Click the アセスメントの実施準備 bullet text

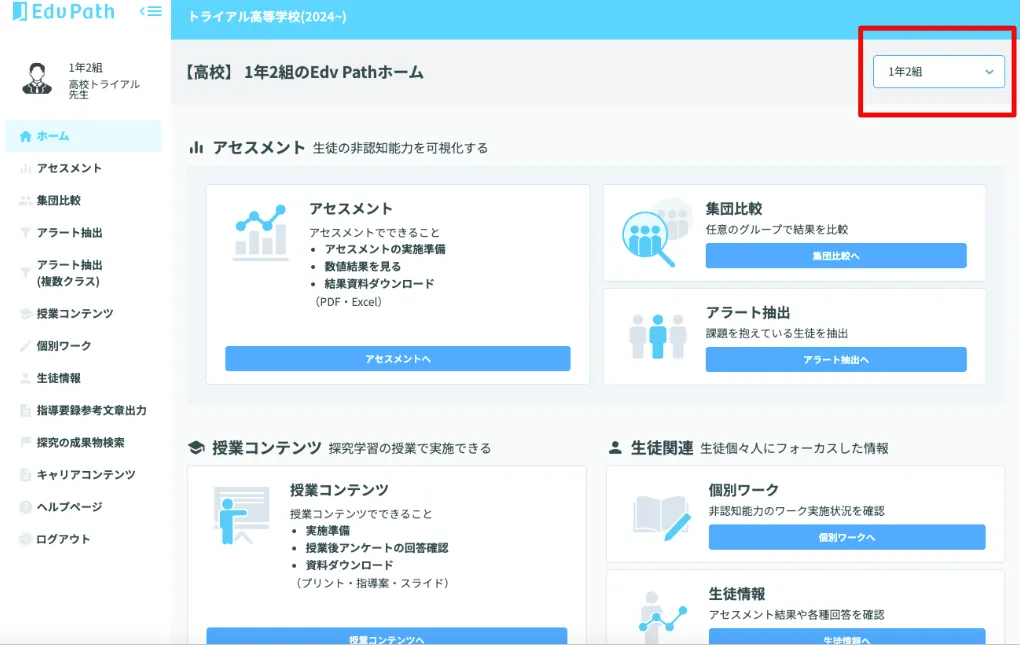pos(385,249)
